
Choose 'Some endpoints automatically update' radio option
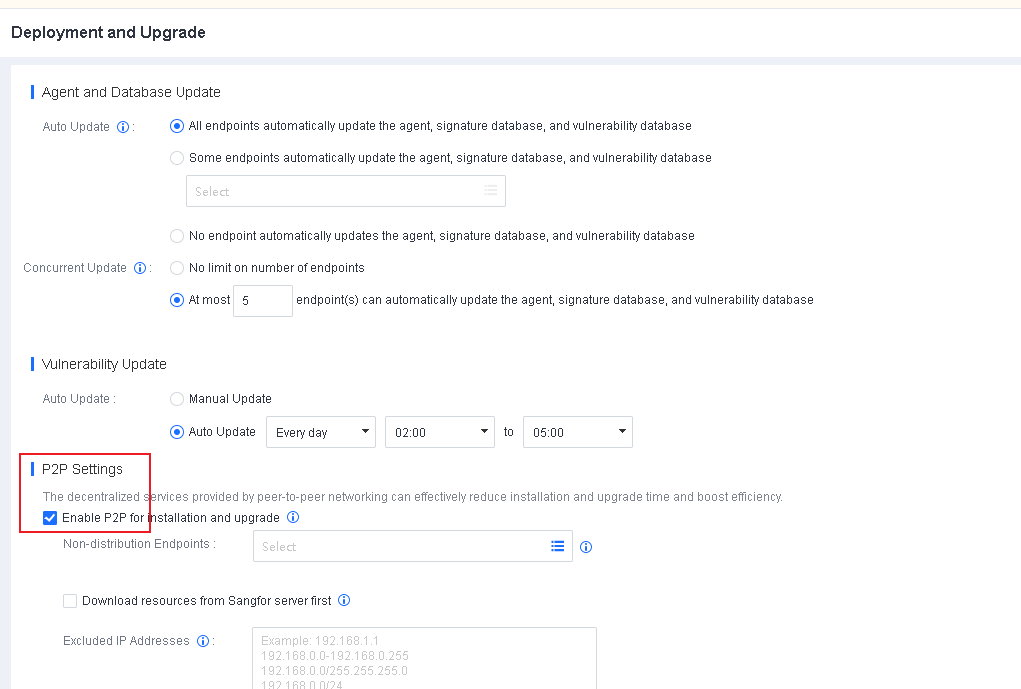[x=177, y=158]
